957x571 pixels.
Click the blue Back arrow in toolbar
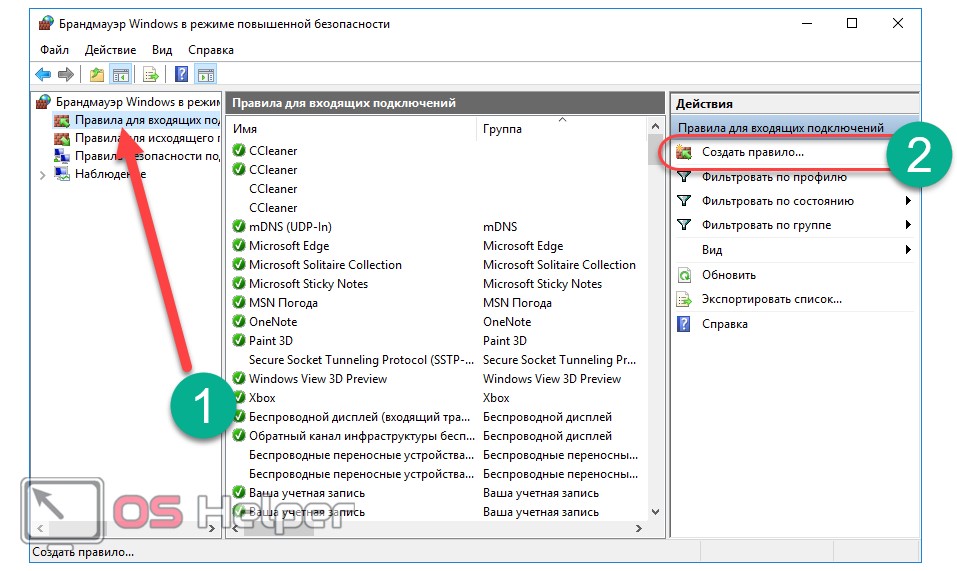tap(43, 74)
